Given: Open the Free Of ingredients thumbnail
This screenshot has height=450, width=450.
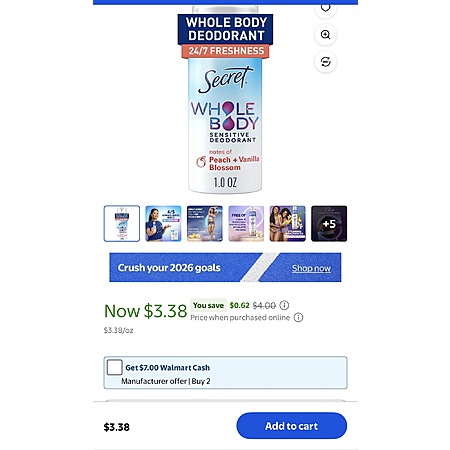Looking at the screenshot, I should (x=246, y=223).
